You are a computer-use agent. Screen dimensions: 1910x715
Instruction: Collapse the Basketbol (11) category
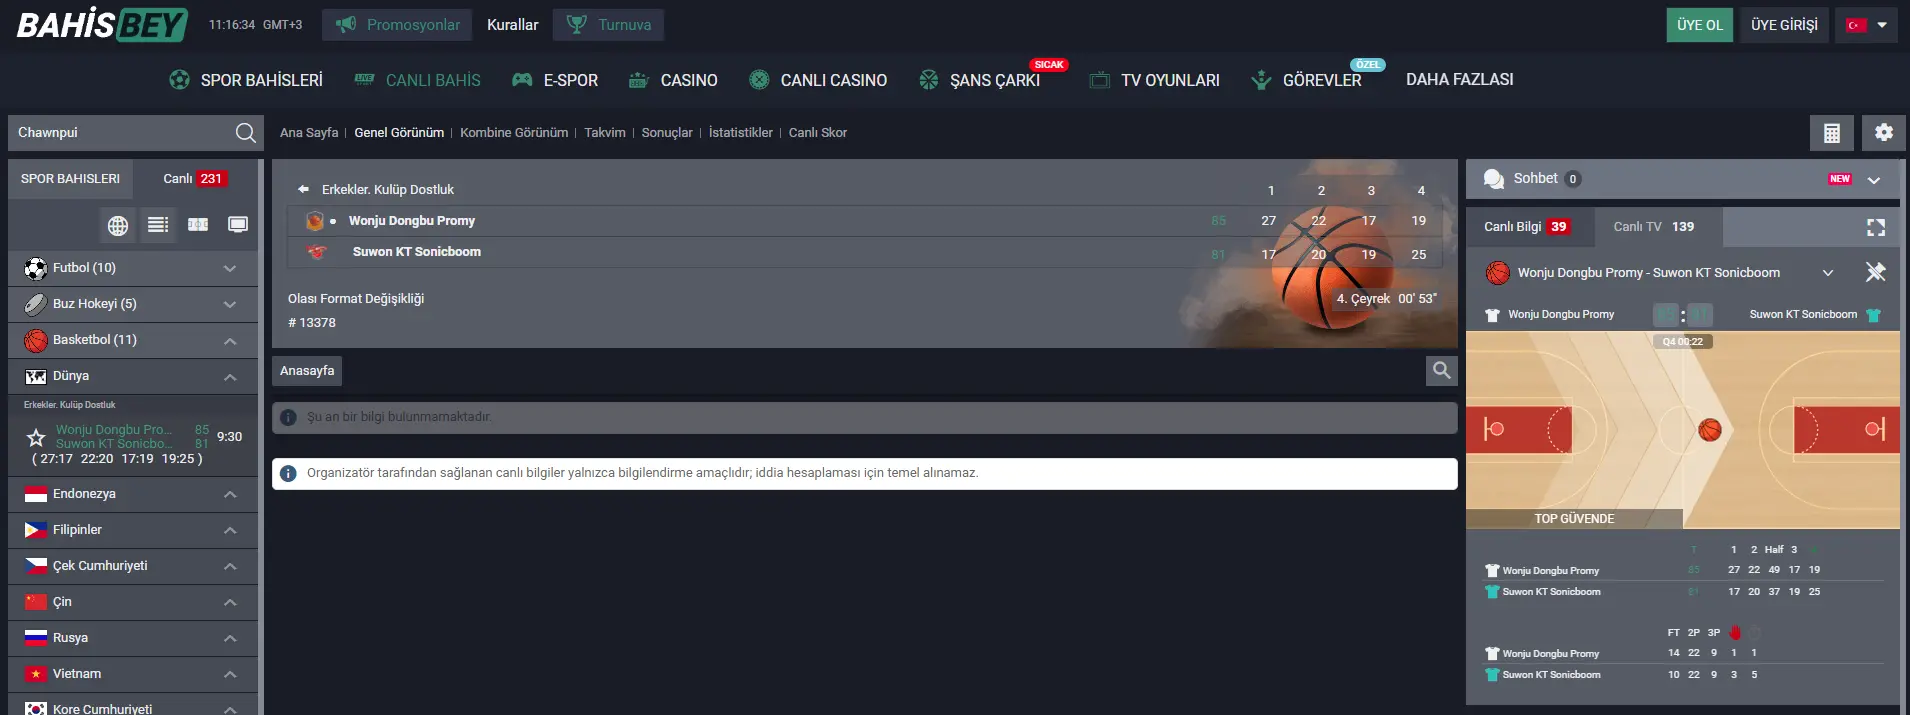click(133, 340)
